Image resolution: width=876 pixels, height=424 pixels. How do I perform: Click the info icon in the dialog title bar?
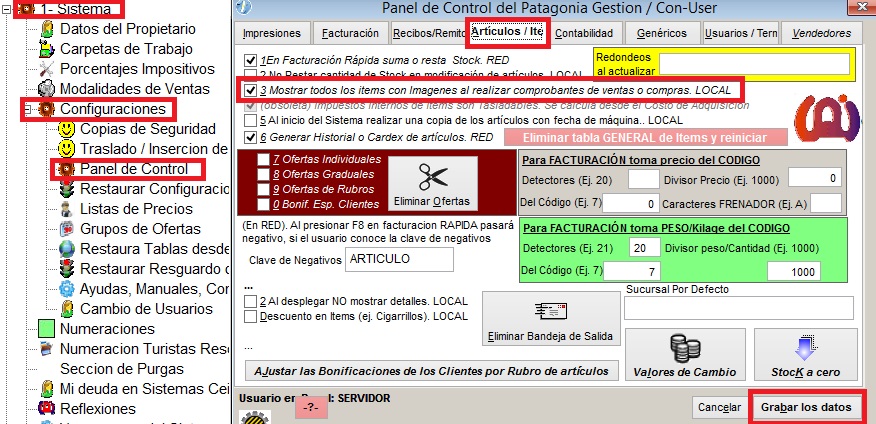coord(245,7)
